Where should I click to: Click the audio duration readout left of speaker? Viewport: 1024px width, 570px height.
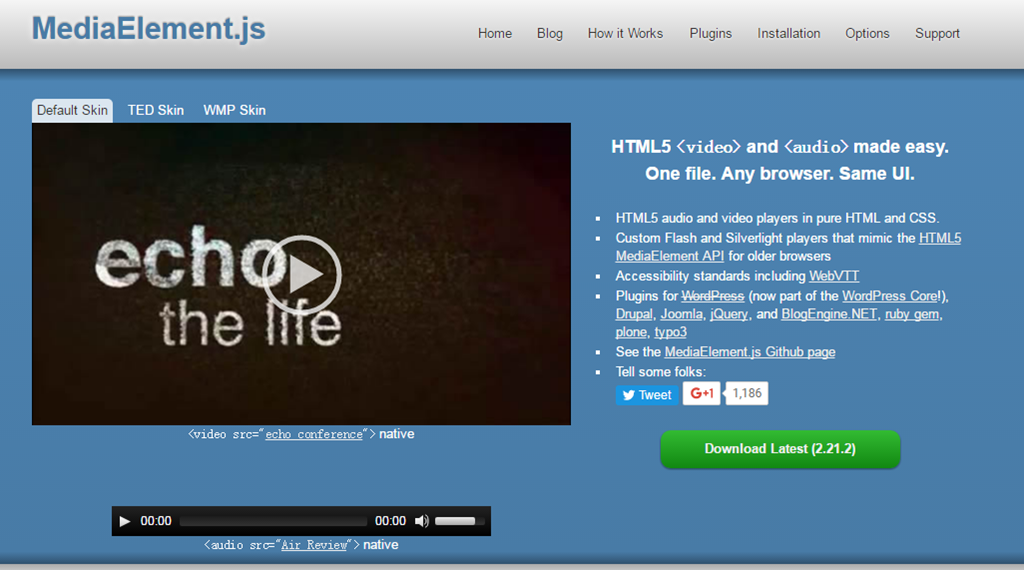pyautogui.click(x=390, y=521)
